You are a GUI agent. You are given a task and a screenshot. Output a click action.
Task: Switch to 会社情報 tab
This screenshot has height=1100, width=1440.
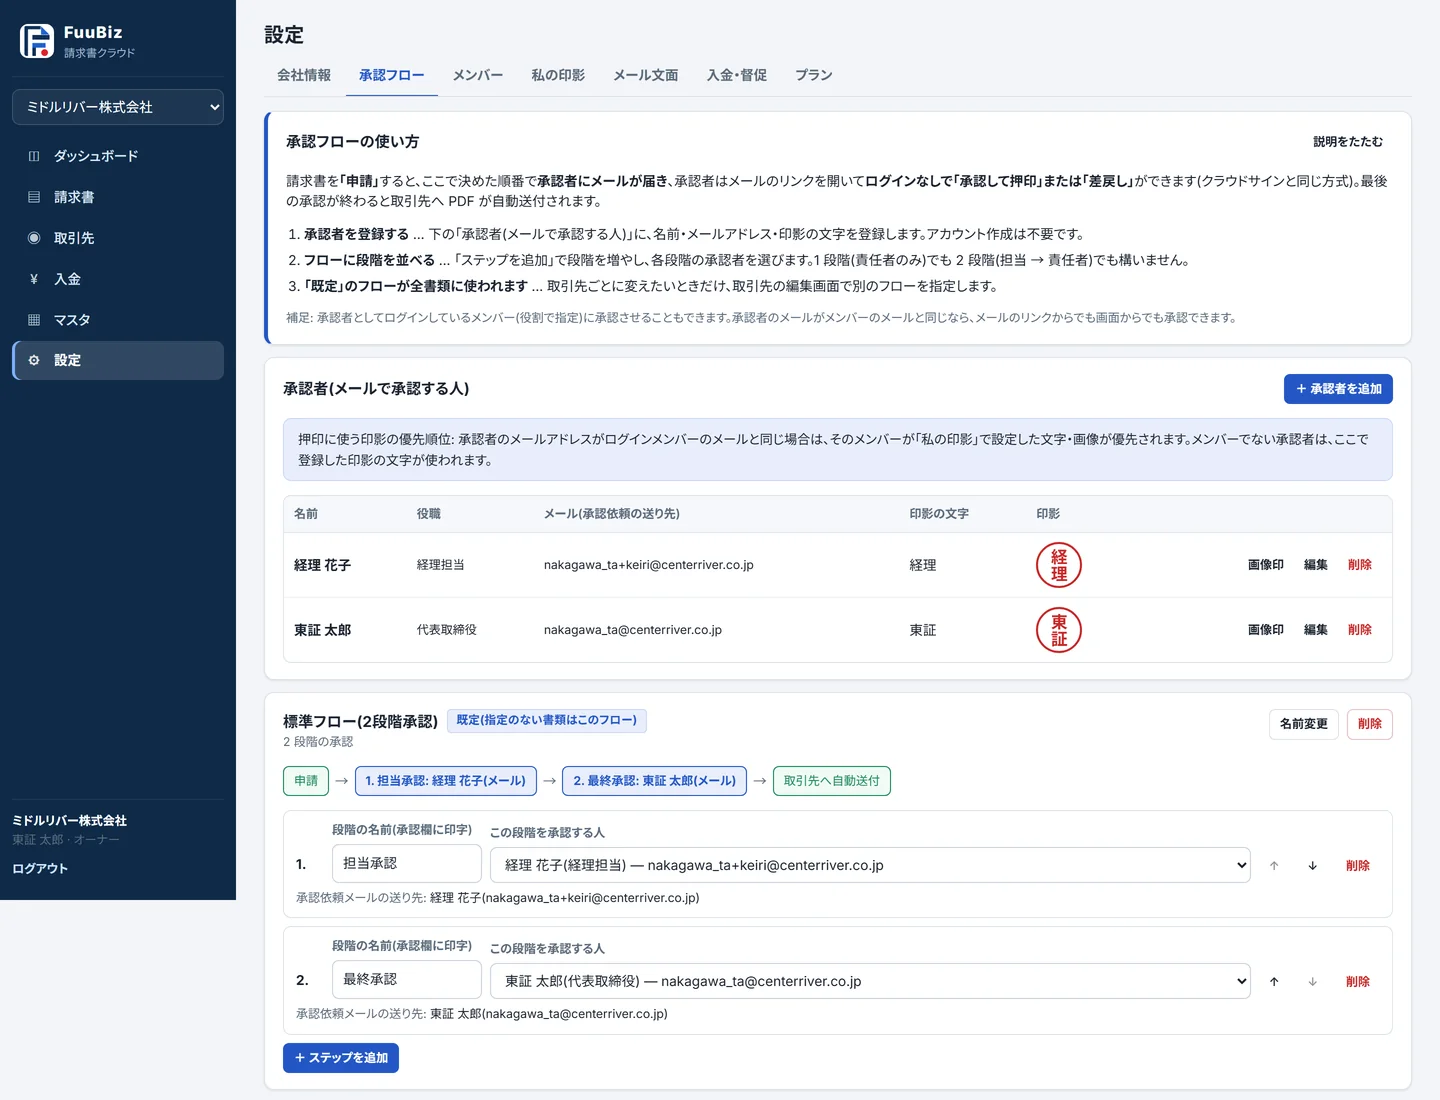pyautogui.click(x=304, y=75)
